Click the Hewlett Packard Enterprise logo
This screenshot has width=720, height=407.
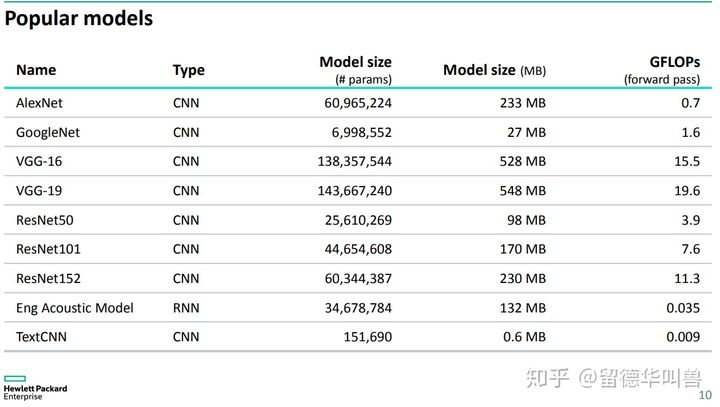pyautogui.click(x=35, y=389)
